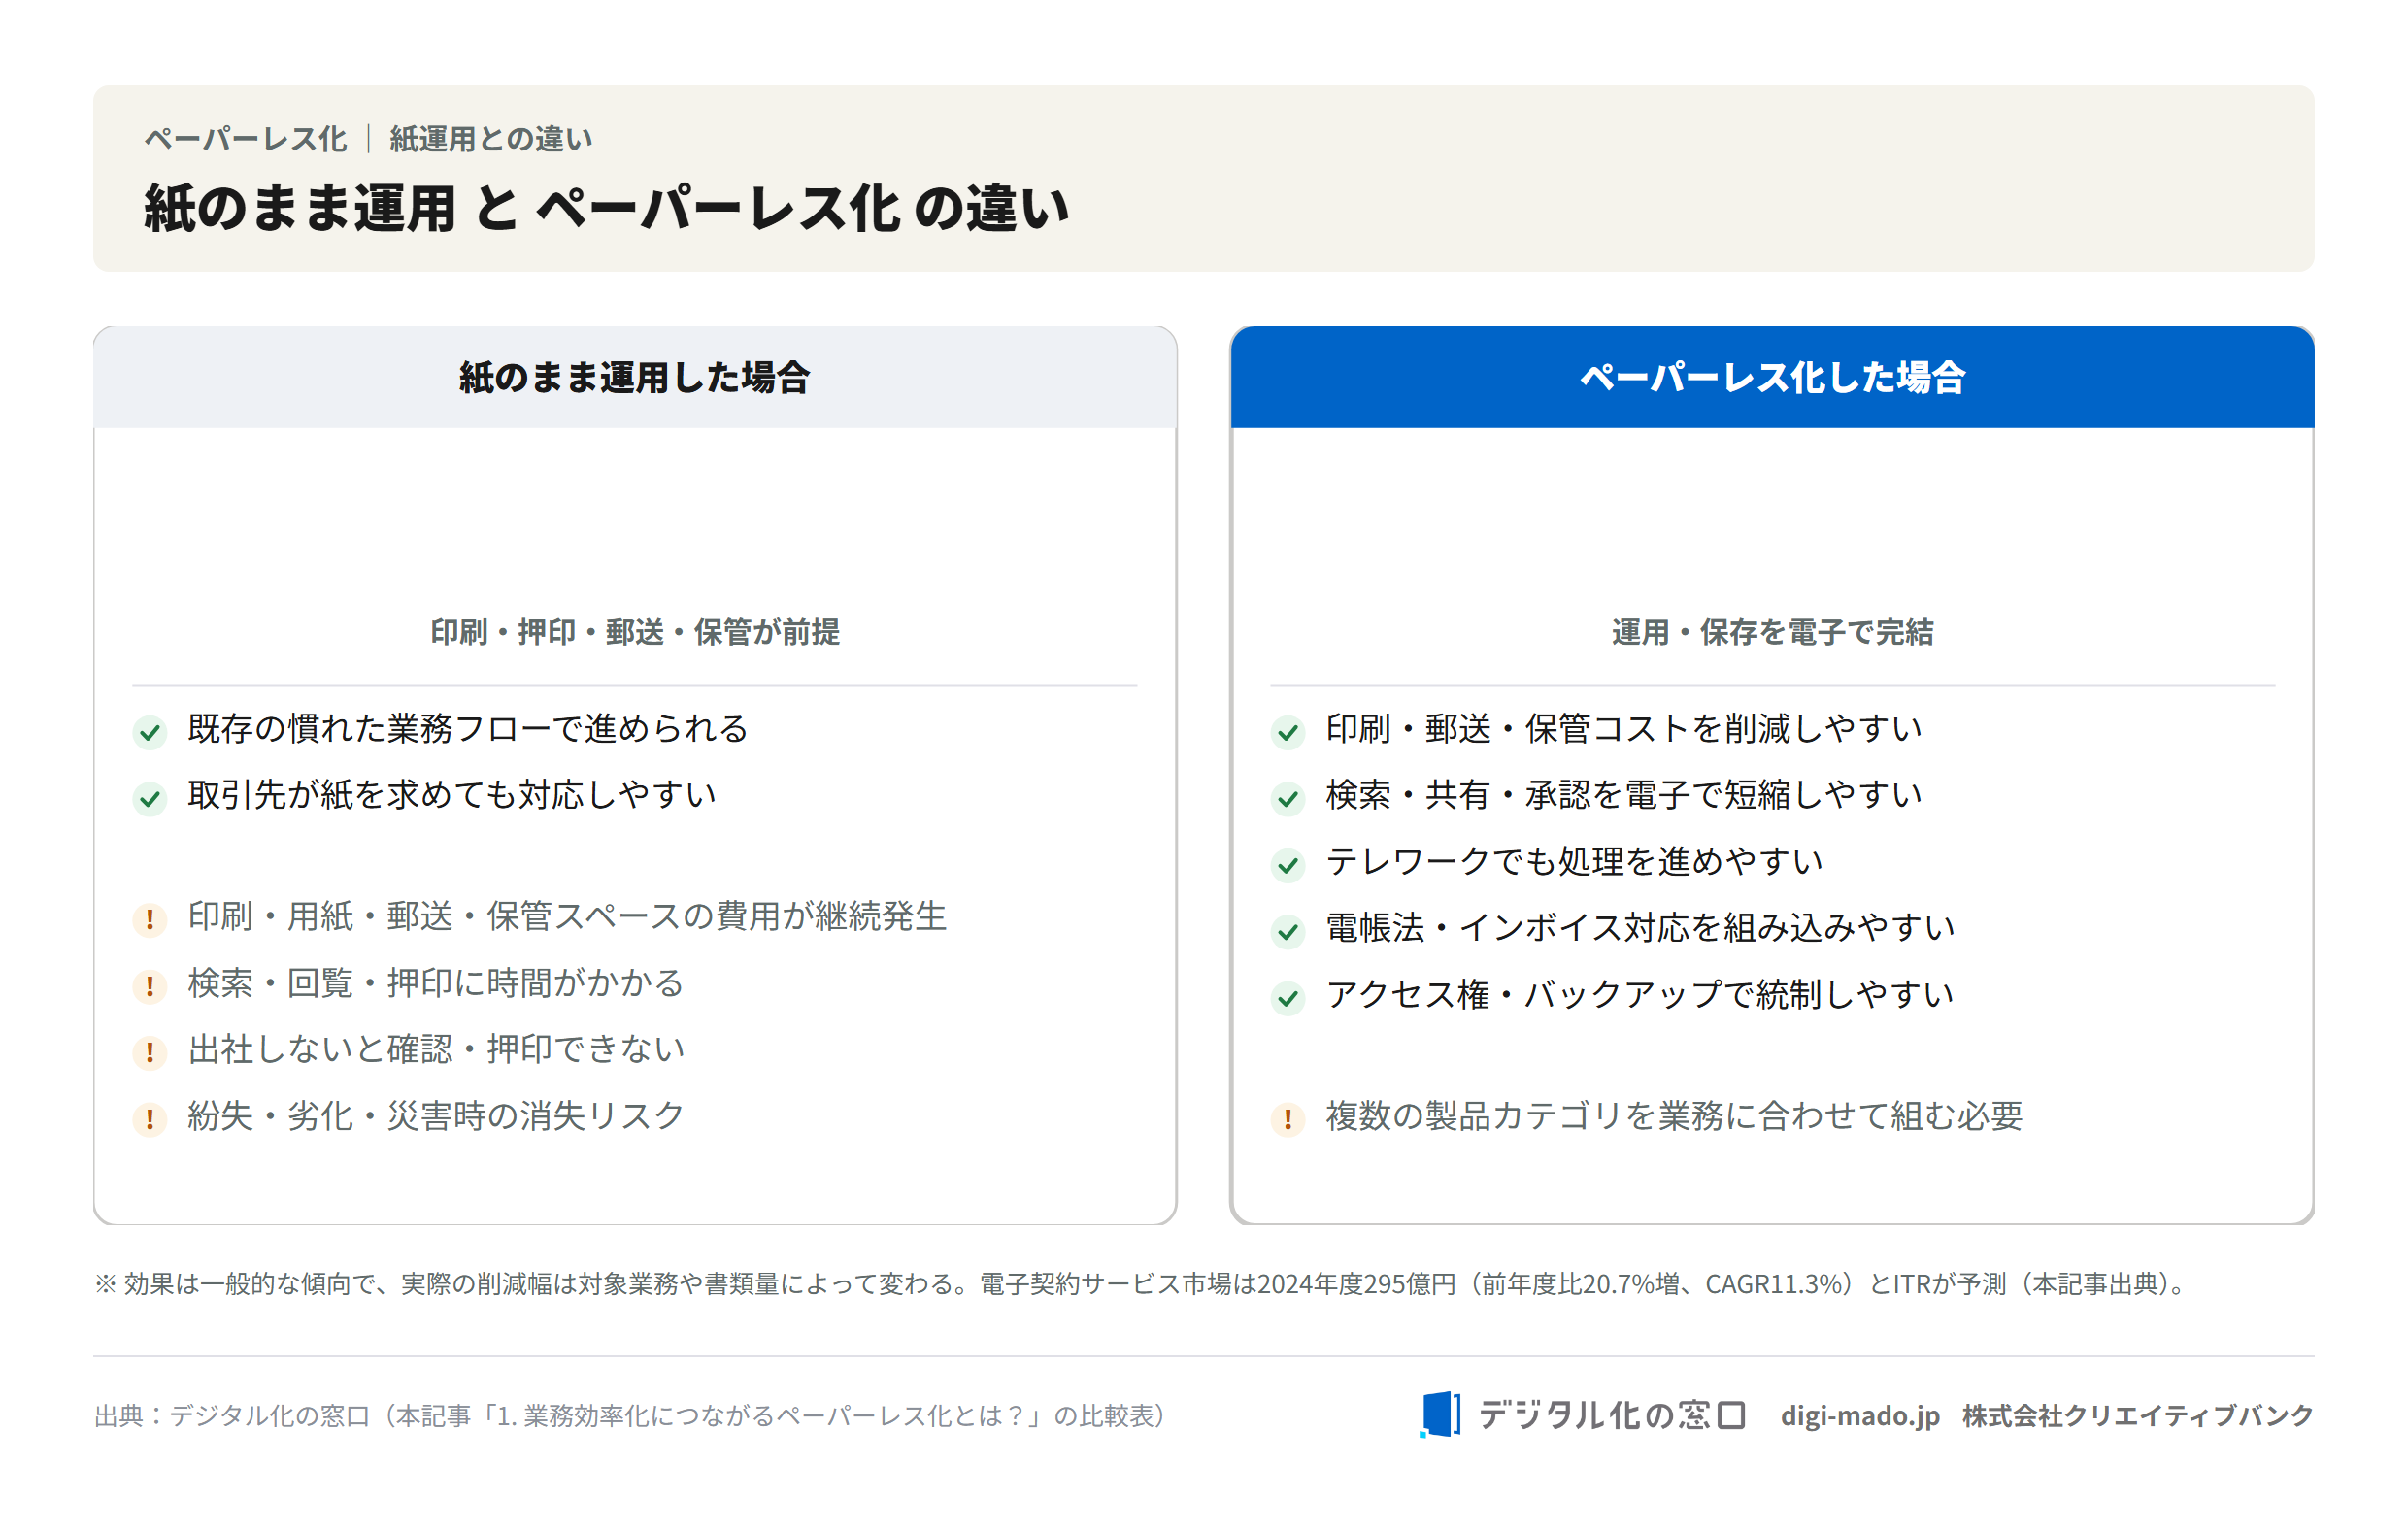Click the warning icon beside 検索・回覧・押印
The height and width of the screenshot is (1530, 2408).
(150, 986)
